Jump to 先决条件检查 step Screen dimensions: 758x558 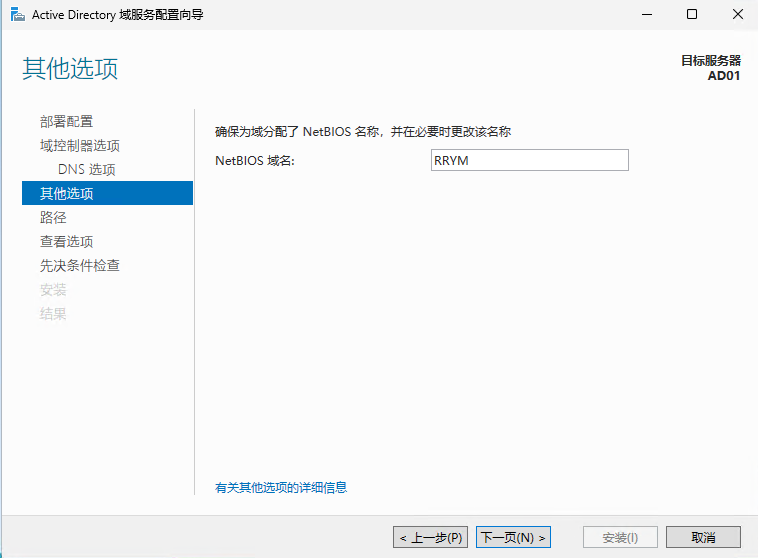(80, 266)
